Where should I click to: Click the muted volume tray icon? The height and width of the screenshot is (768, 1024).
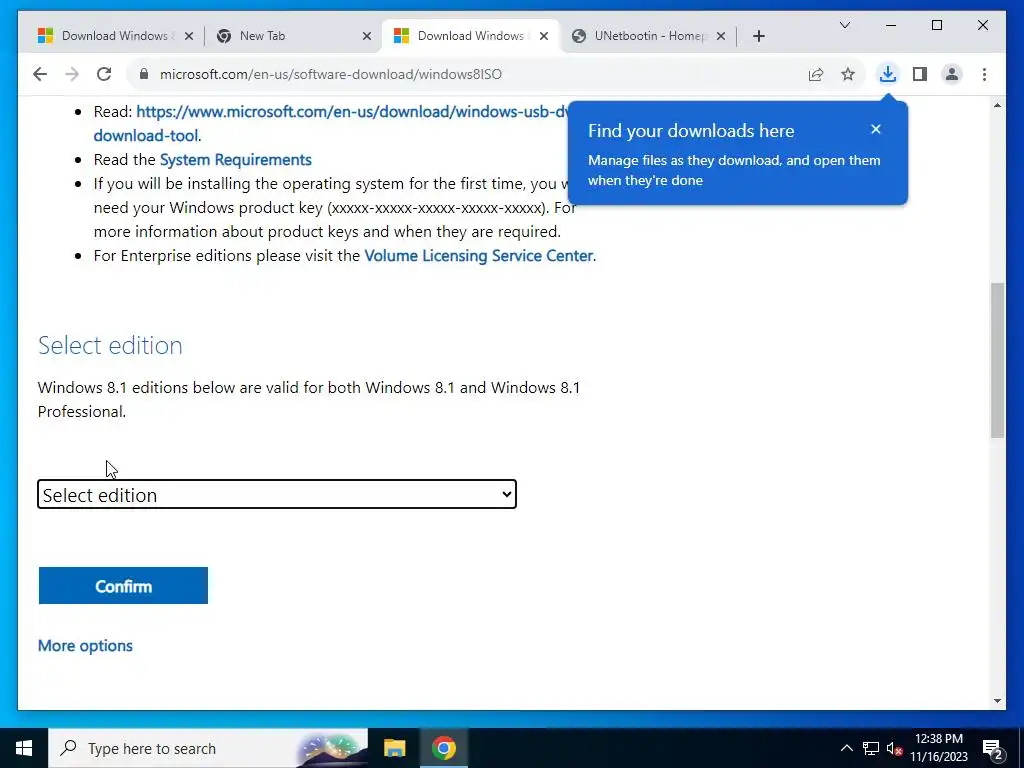(x=894, y=748)
